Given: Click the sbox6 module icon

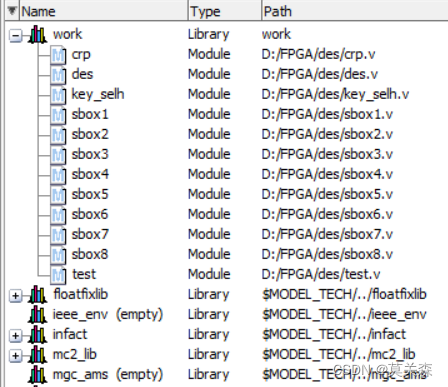Looking at the screenshot, I should (58, 215).
